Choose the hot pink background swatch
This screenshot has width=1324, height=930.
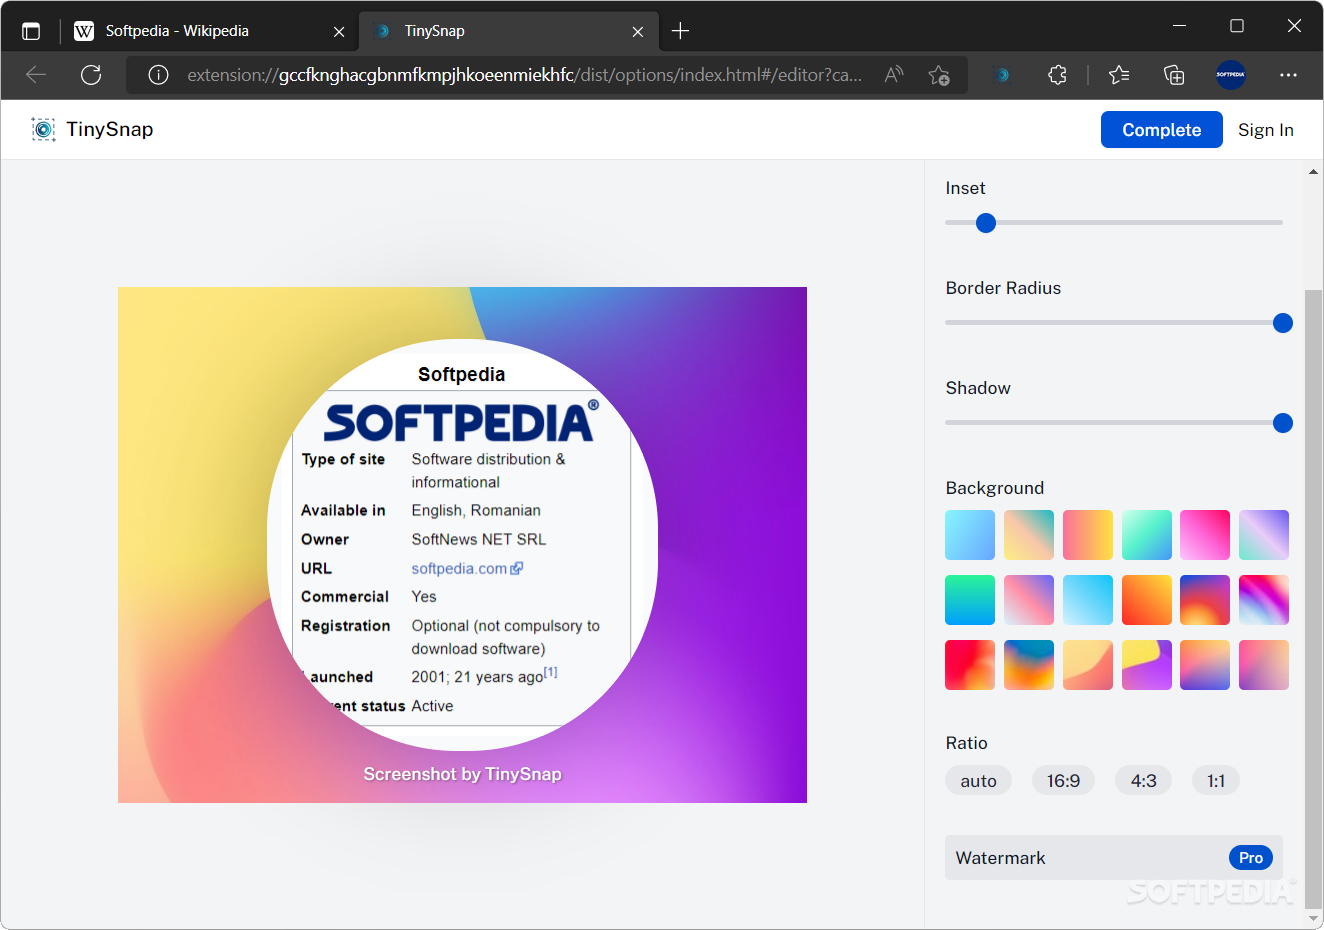1205,535
